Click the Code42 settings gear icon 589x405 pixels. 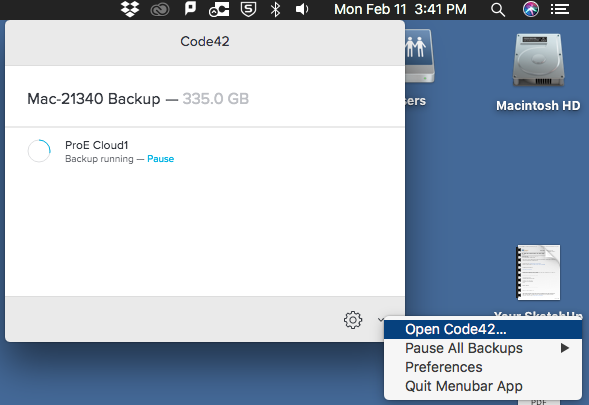pos(353,320)
